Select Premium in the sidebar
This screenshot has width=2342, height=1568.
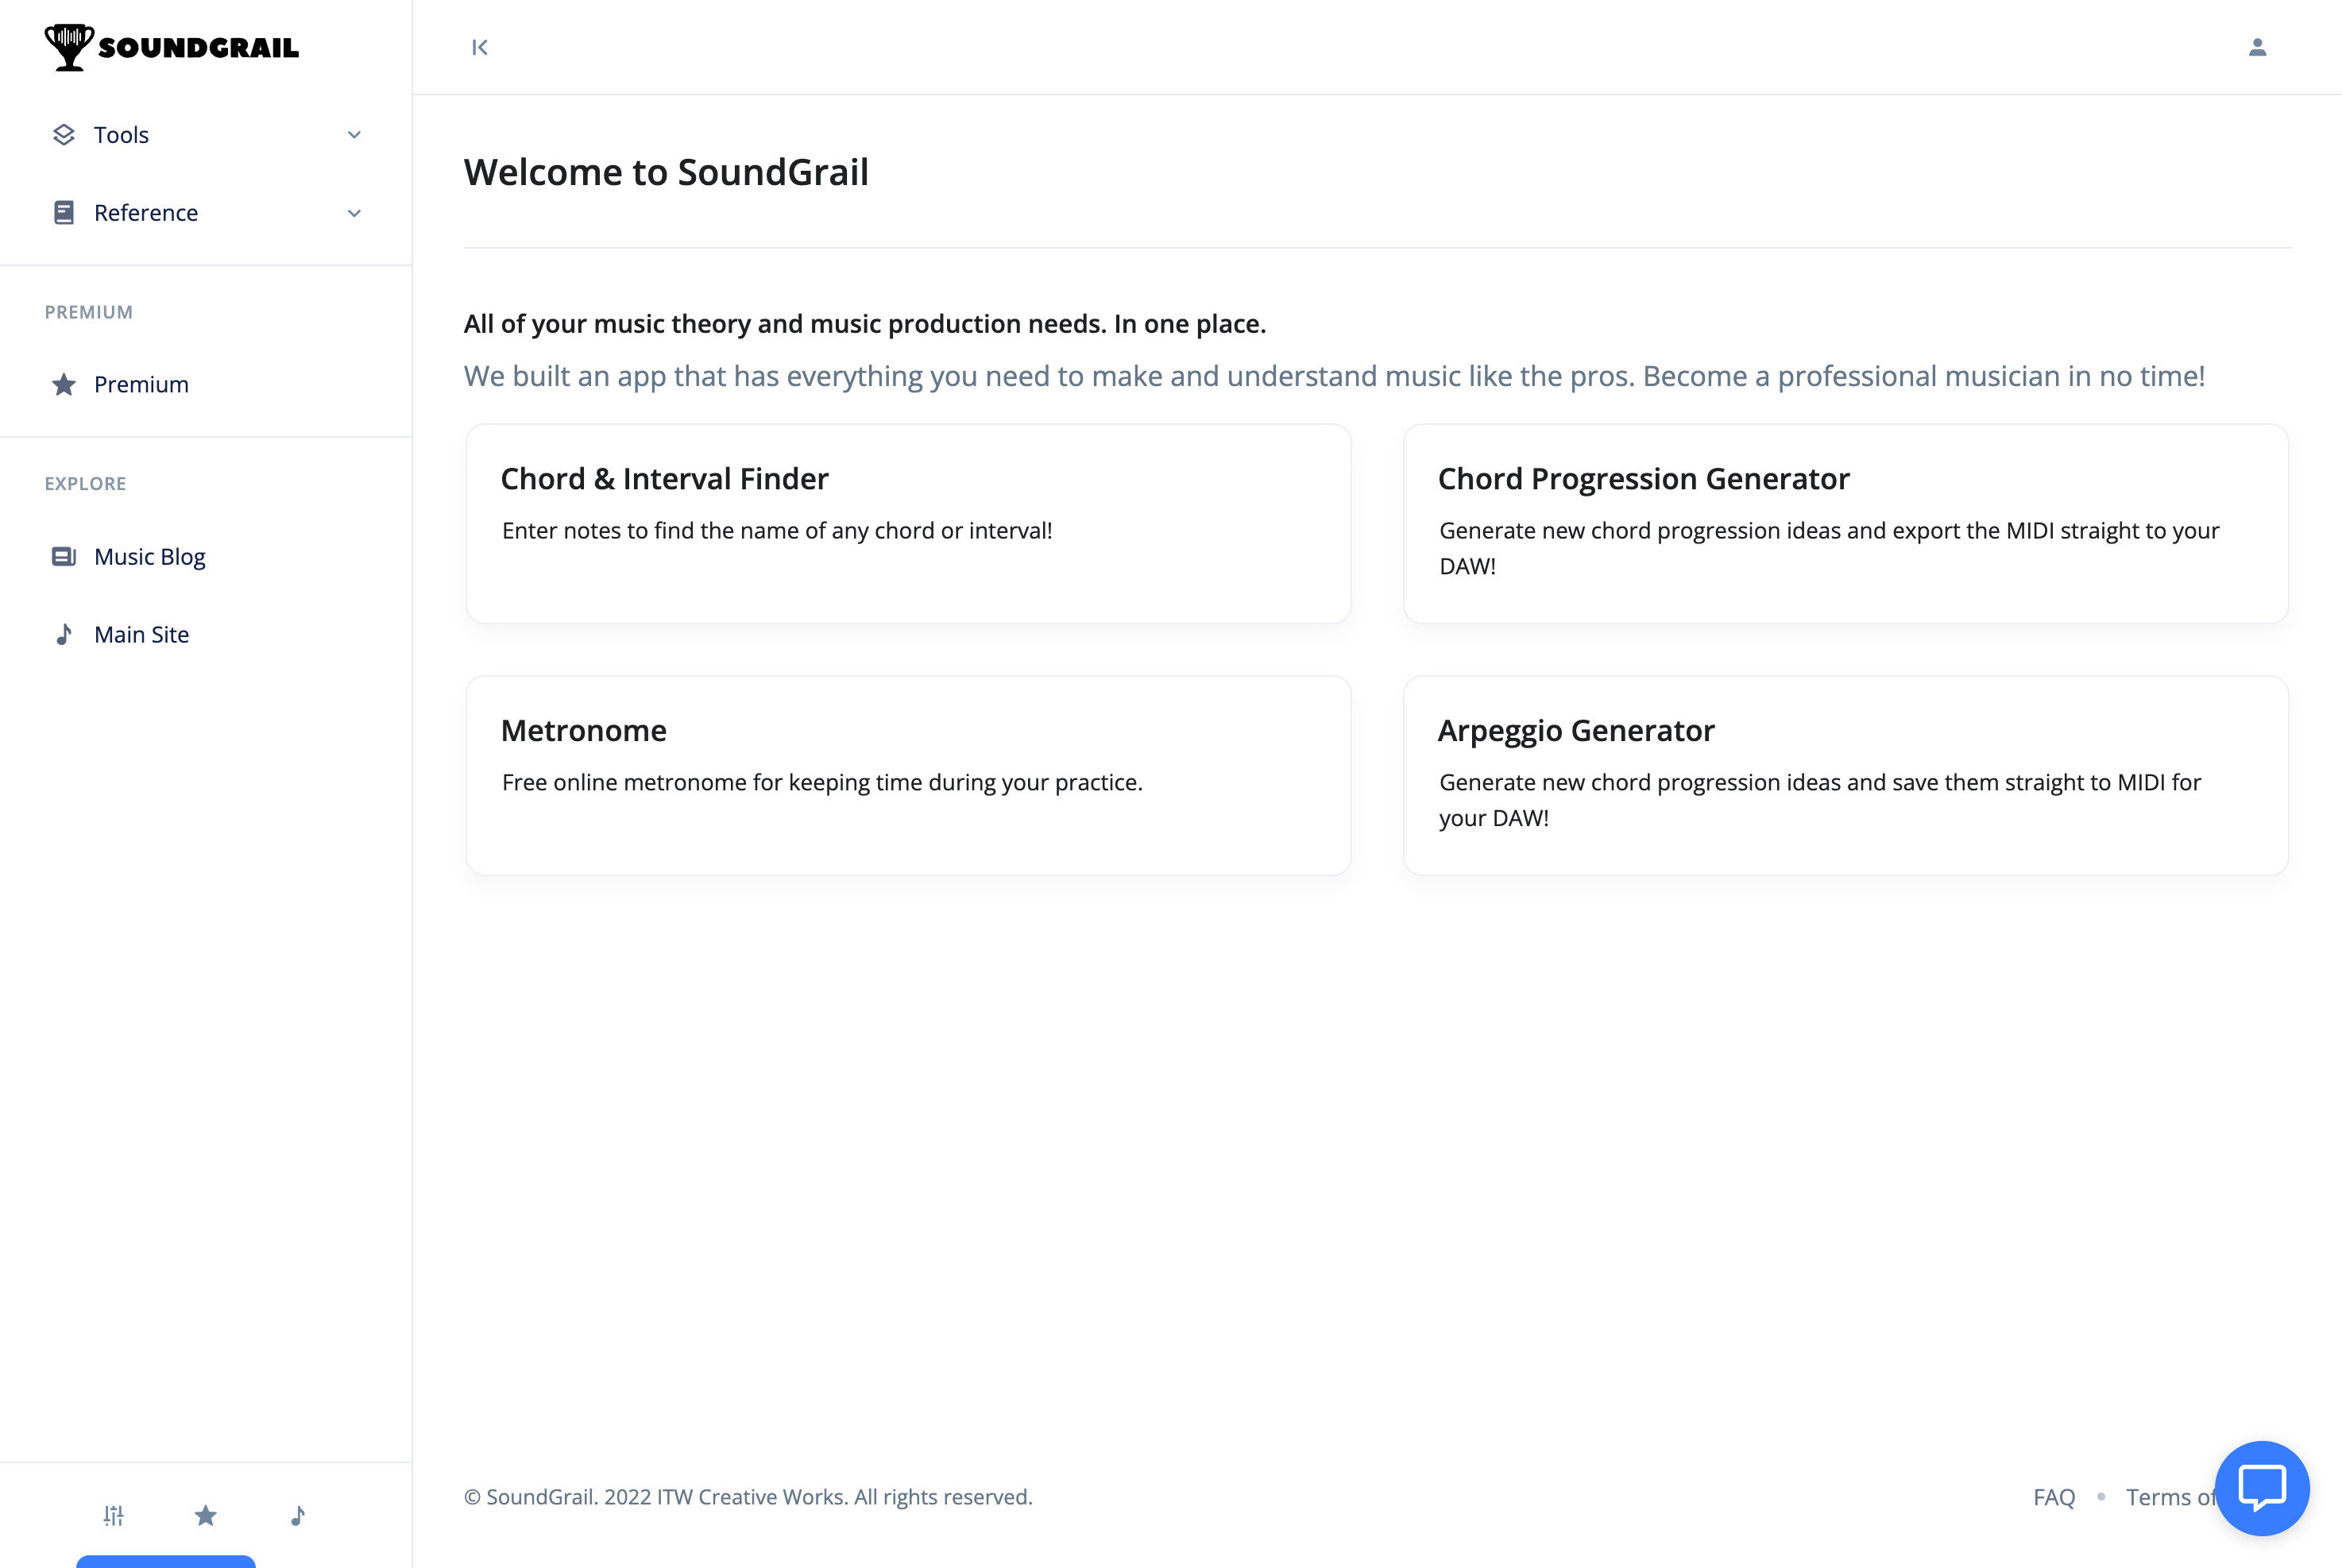[x=206, y=385]
